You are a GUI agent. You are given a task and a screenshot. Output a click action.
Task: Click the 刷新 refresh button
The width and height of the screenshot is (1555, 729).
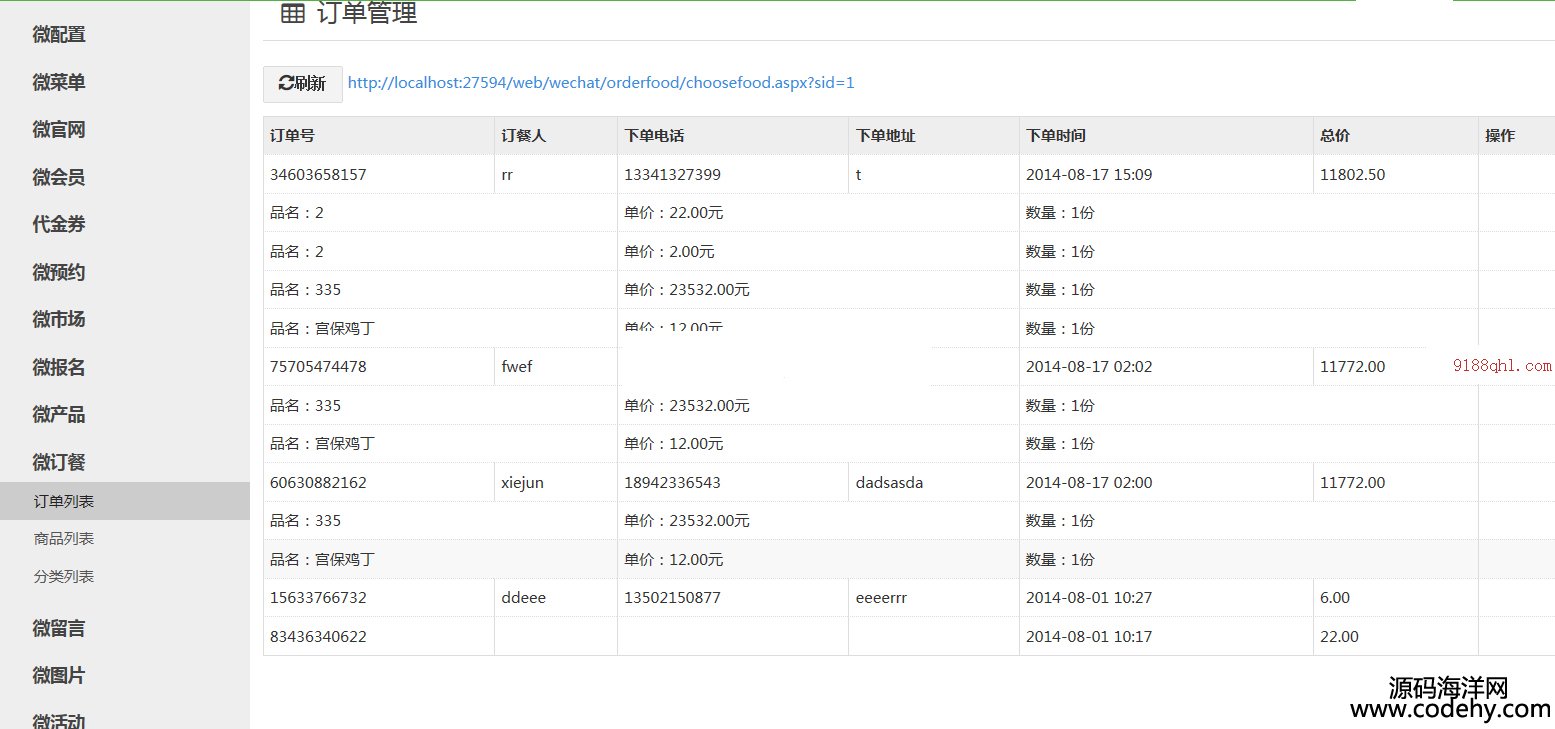[x=302, y=84]
